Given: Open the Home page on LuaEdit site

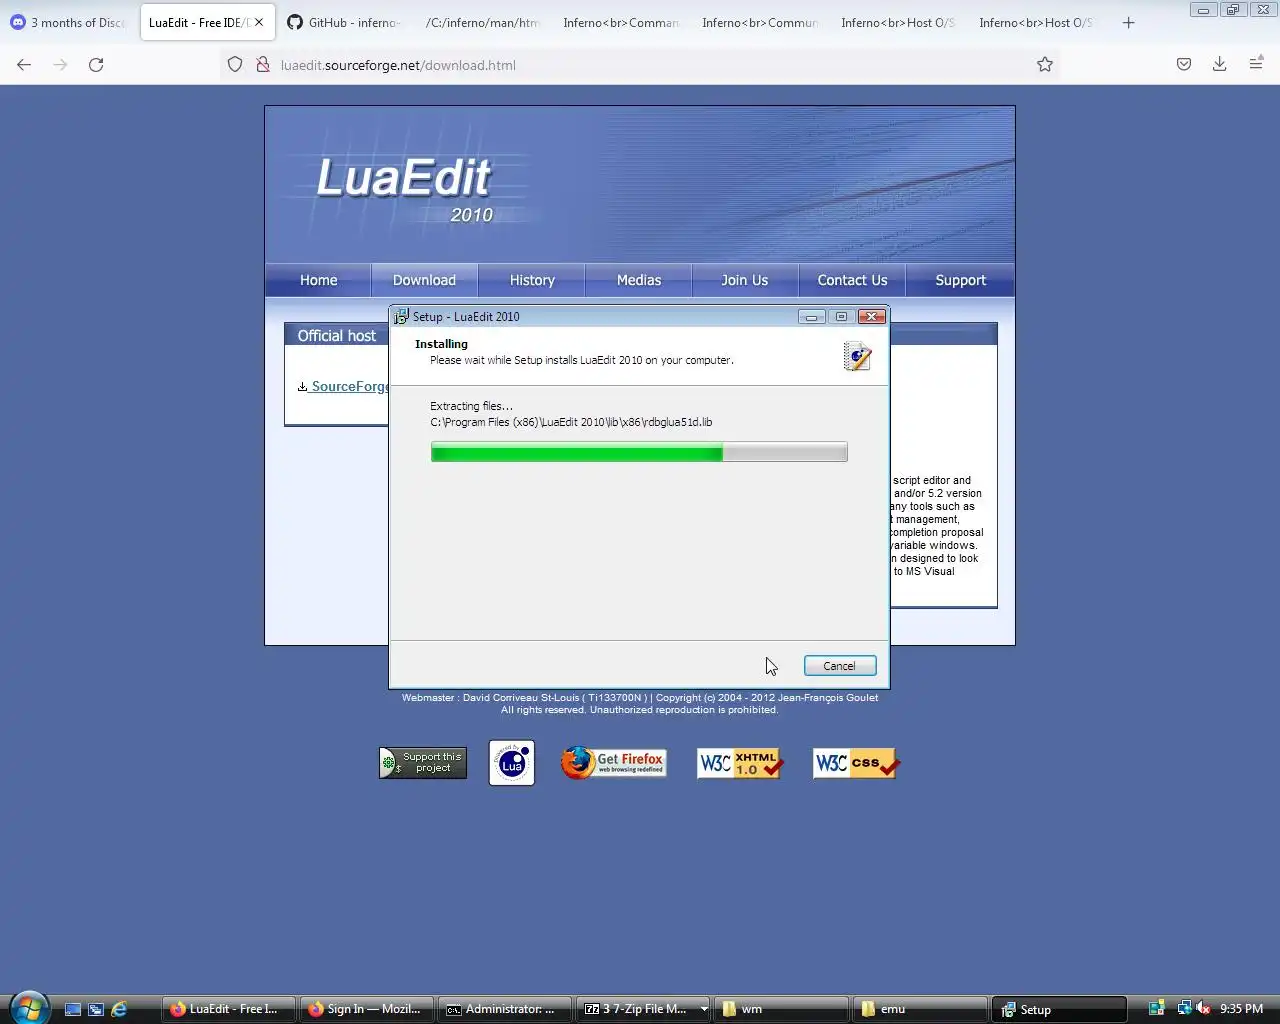Looking at the screenshot, I should (318, 280).
